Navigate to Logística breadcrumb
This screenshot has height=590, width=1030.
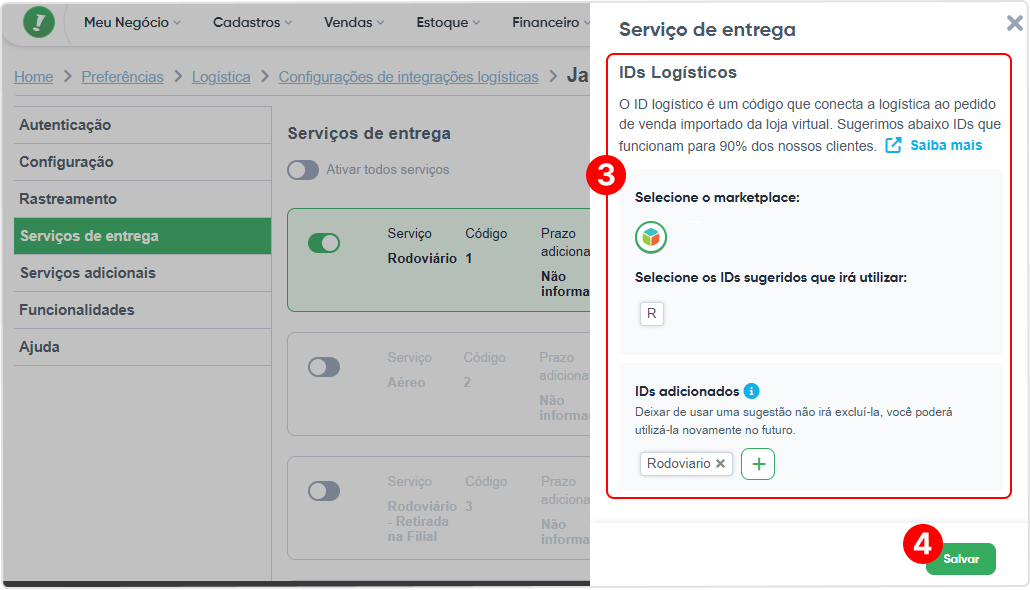[x=221, y=77]
